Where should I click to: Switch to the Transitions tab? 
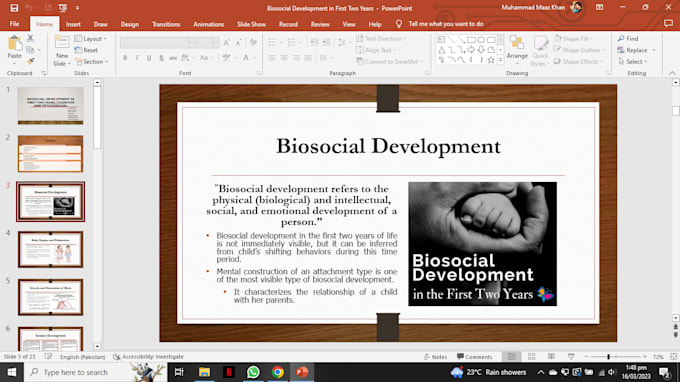pyautogui.click(x=166, y=24)
